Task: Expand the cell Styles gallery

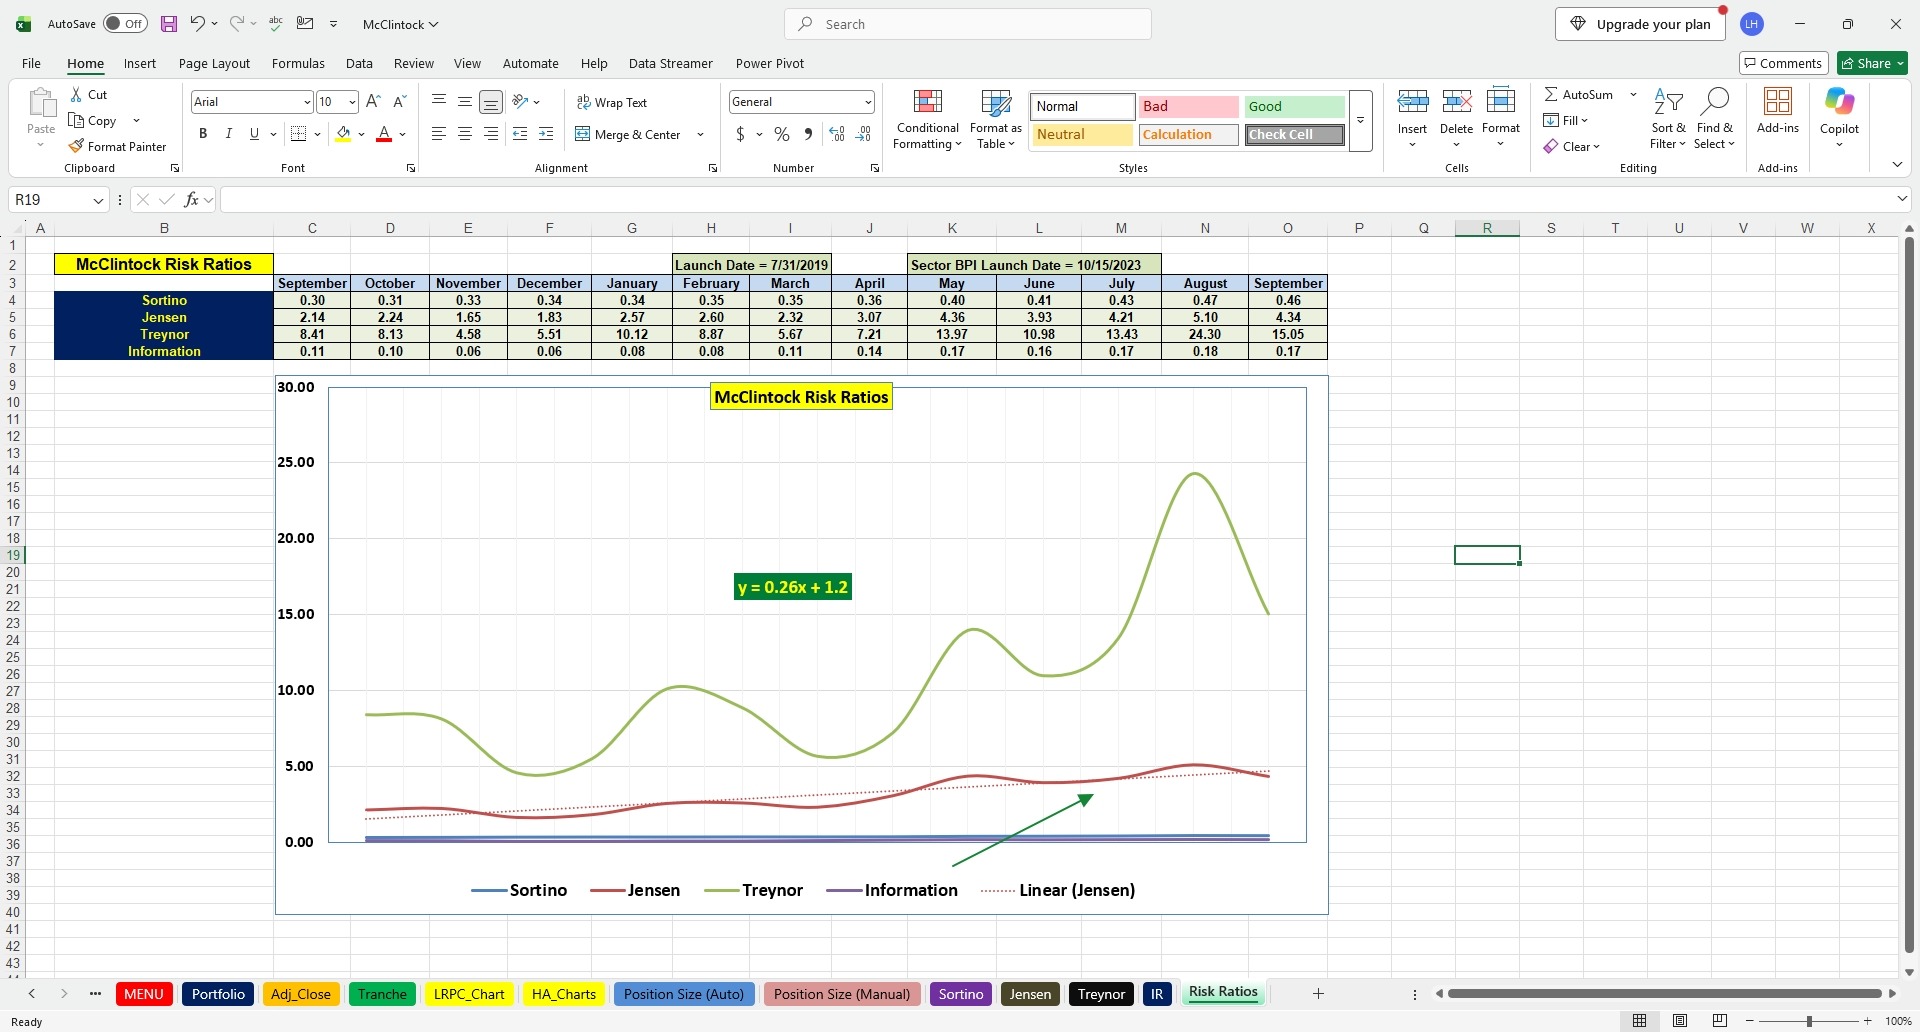Action: tap(1360, 121)
